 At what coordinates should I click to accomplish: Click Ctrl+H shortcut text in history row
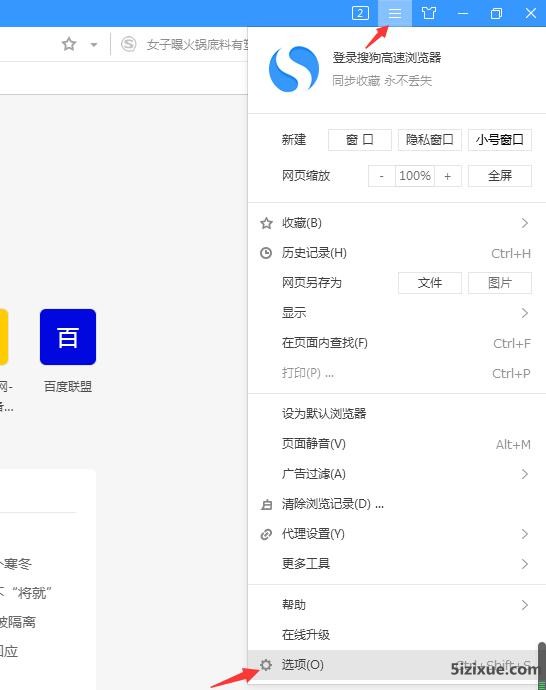(511, 253)
